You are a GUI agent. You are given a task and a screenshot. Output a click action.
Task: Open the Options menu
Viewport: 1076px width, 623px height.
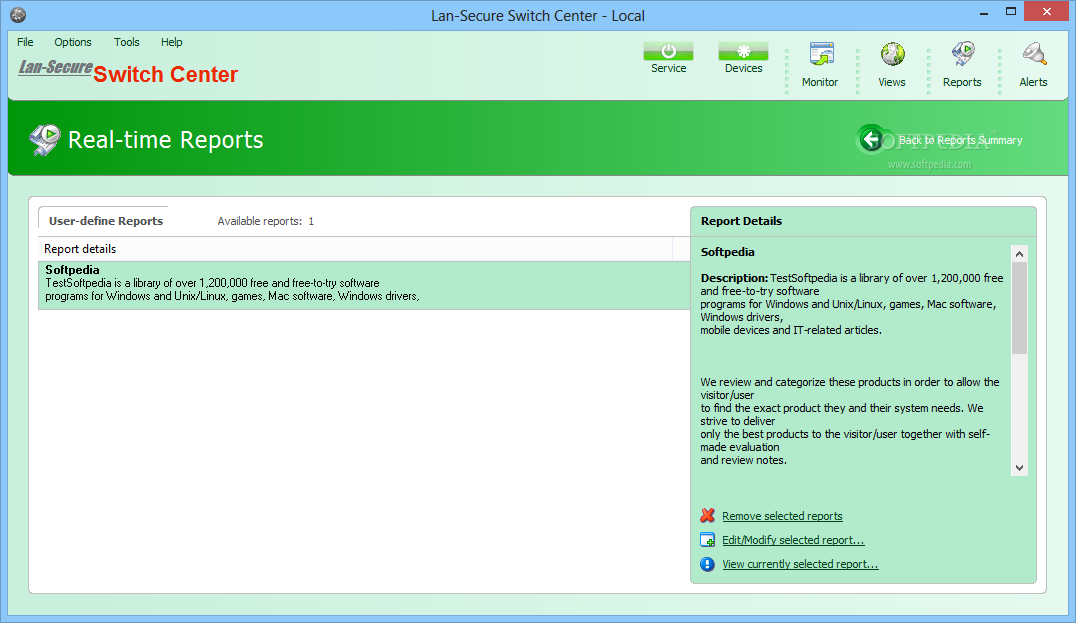(73, 42)
